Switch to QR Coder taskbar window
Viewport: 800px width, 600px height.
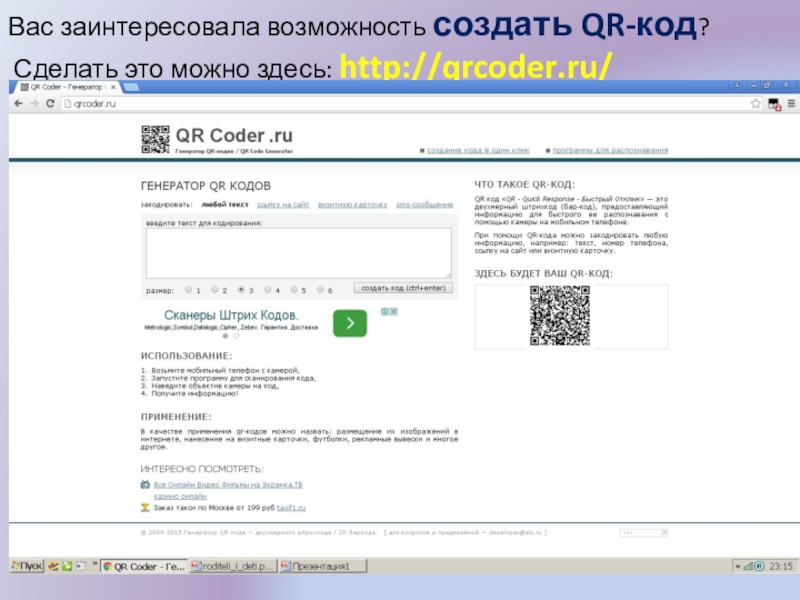[x=144, y=566]
